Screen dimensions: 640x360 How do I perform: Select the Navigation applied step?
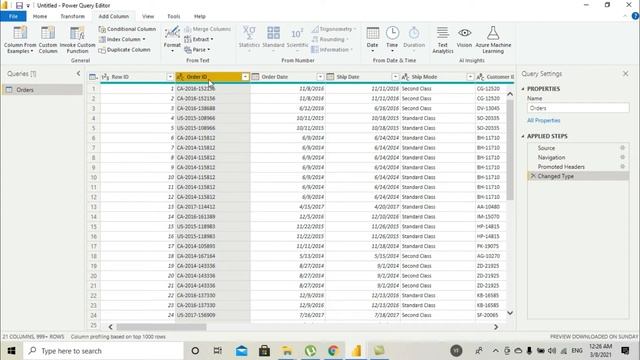(x=551, y=157)
